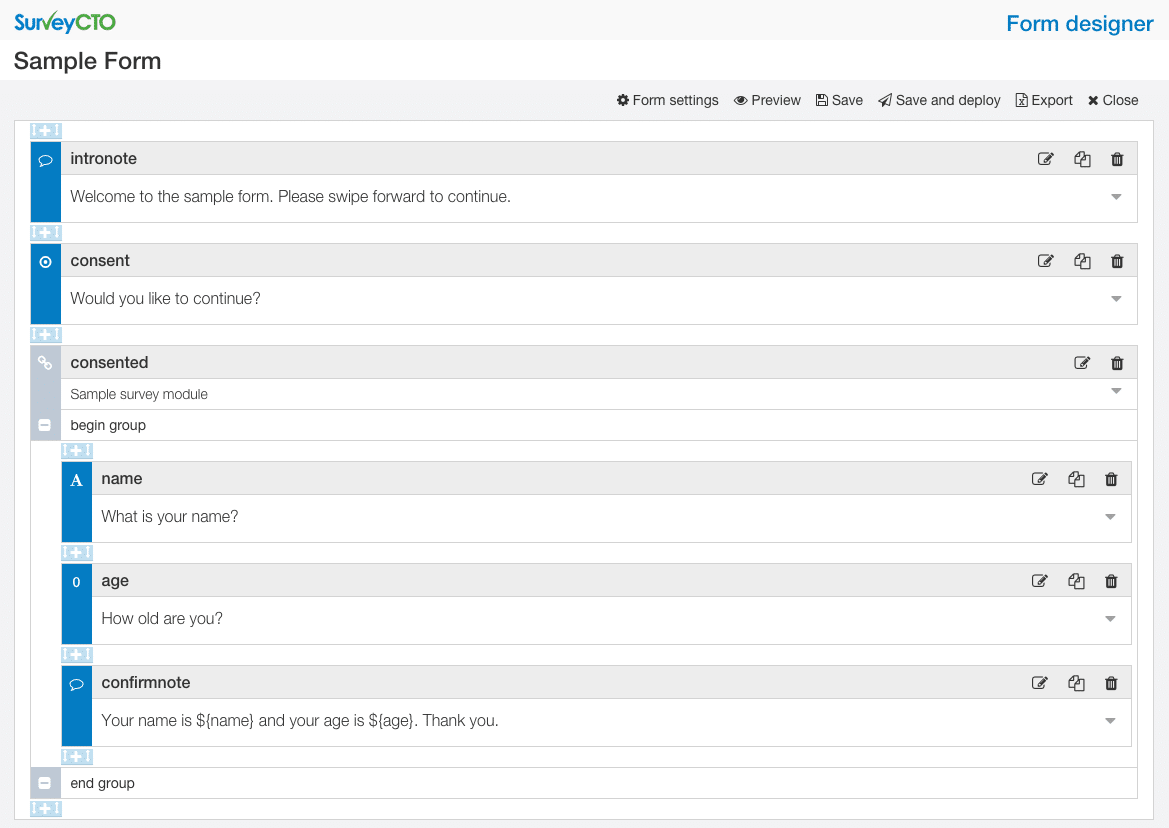Delete the name field
Screen dimensions: 1169x828
coord(1111,479)
